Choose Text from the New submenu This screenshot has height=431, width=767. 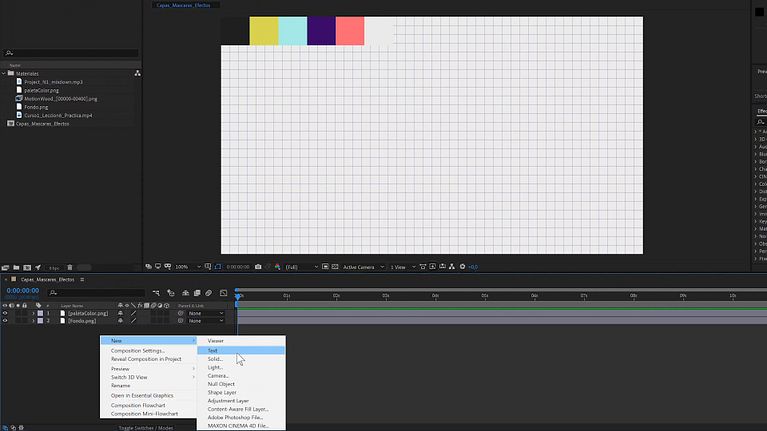(213, 350)
